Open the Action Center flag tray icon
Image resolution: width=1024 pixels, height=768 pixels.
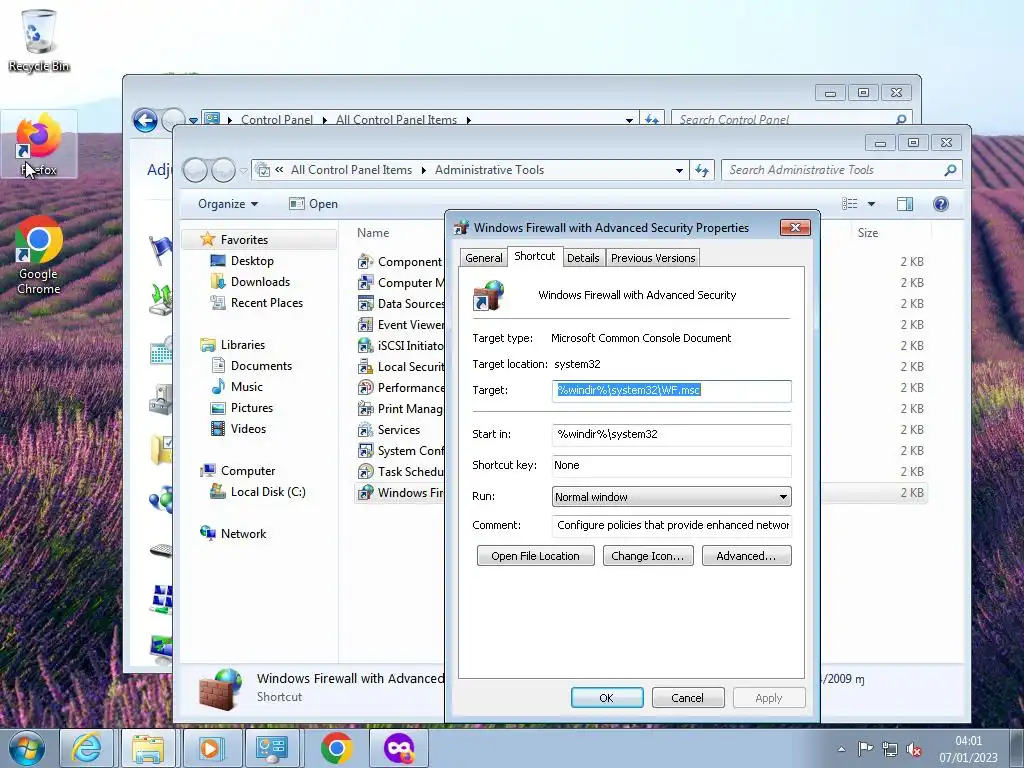point(865,749)
